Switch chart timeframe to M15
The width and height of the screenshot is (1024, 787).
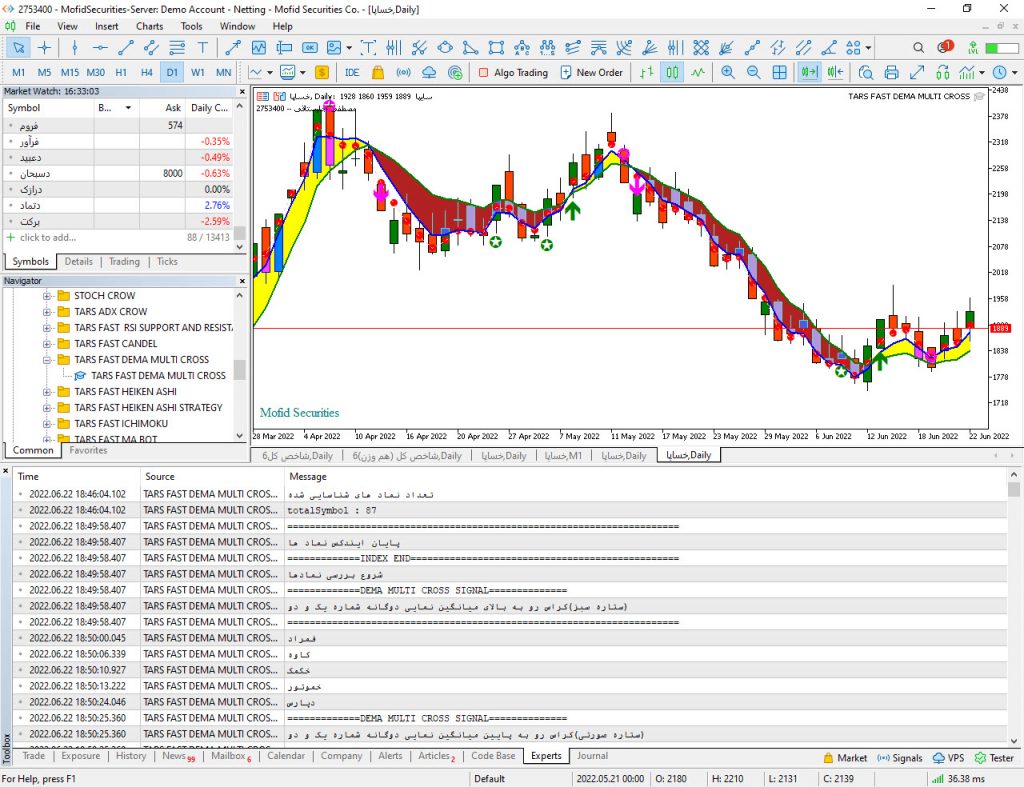70,72
